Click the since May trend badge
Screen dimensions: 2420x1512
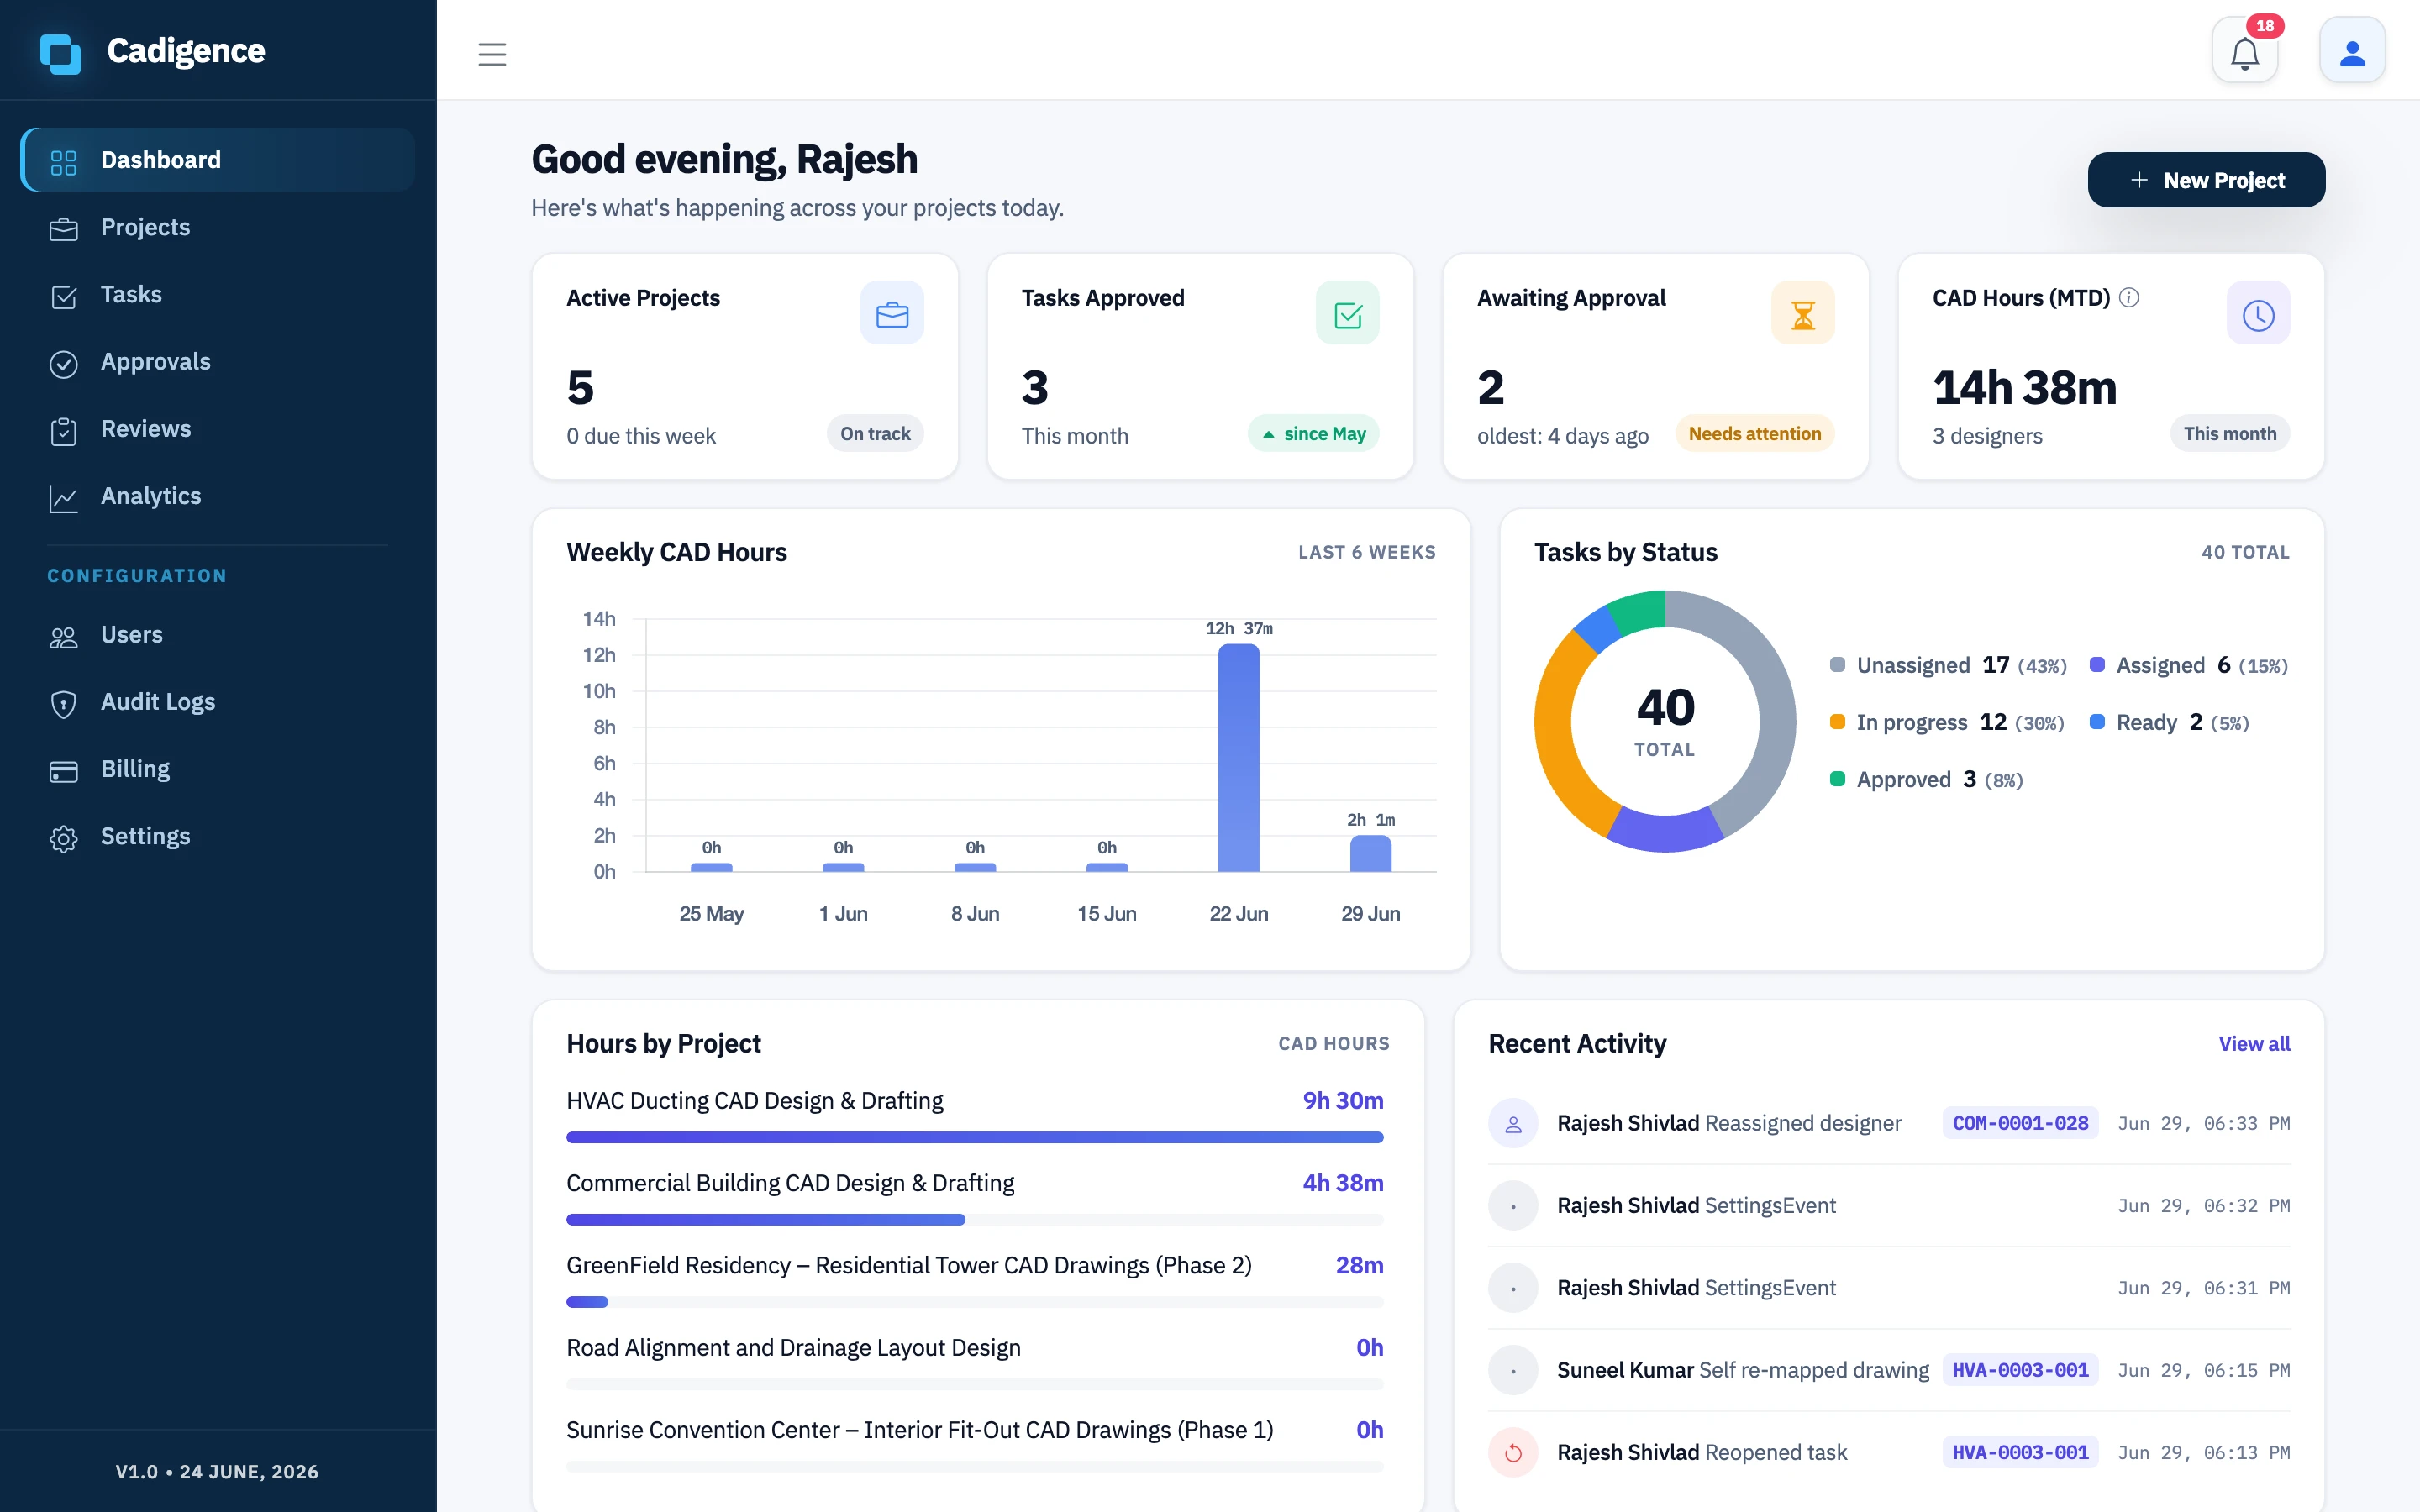1313,434
